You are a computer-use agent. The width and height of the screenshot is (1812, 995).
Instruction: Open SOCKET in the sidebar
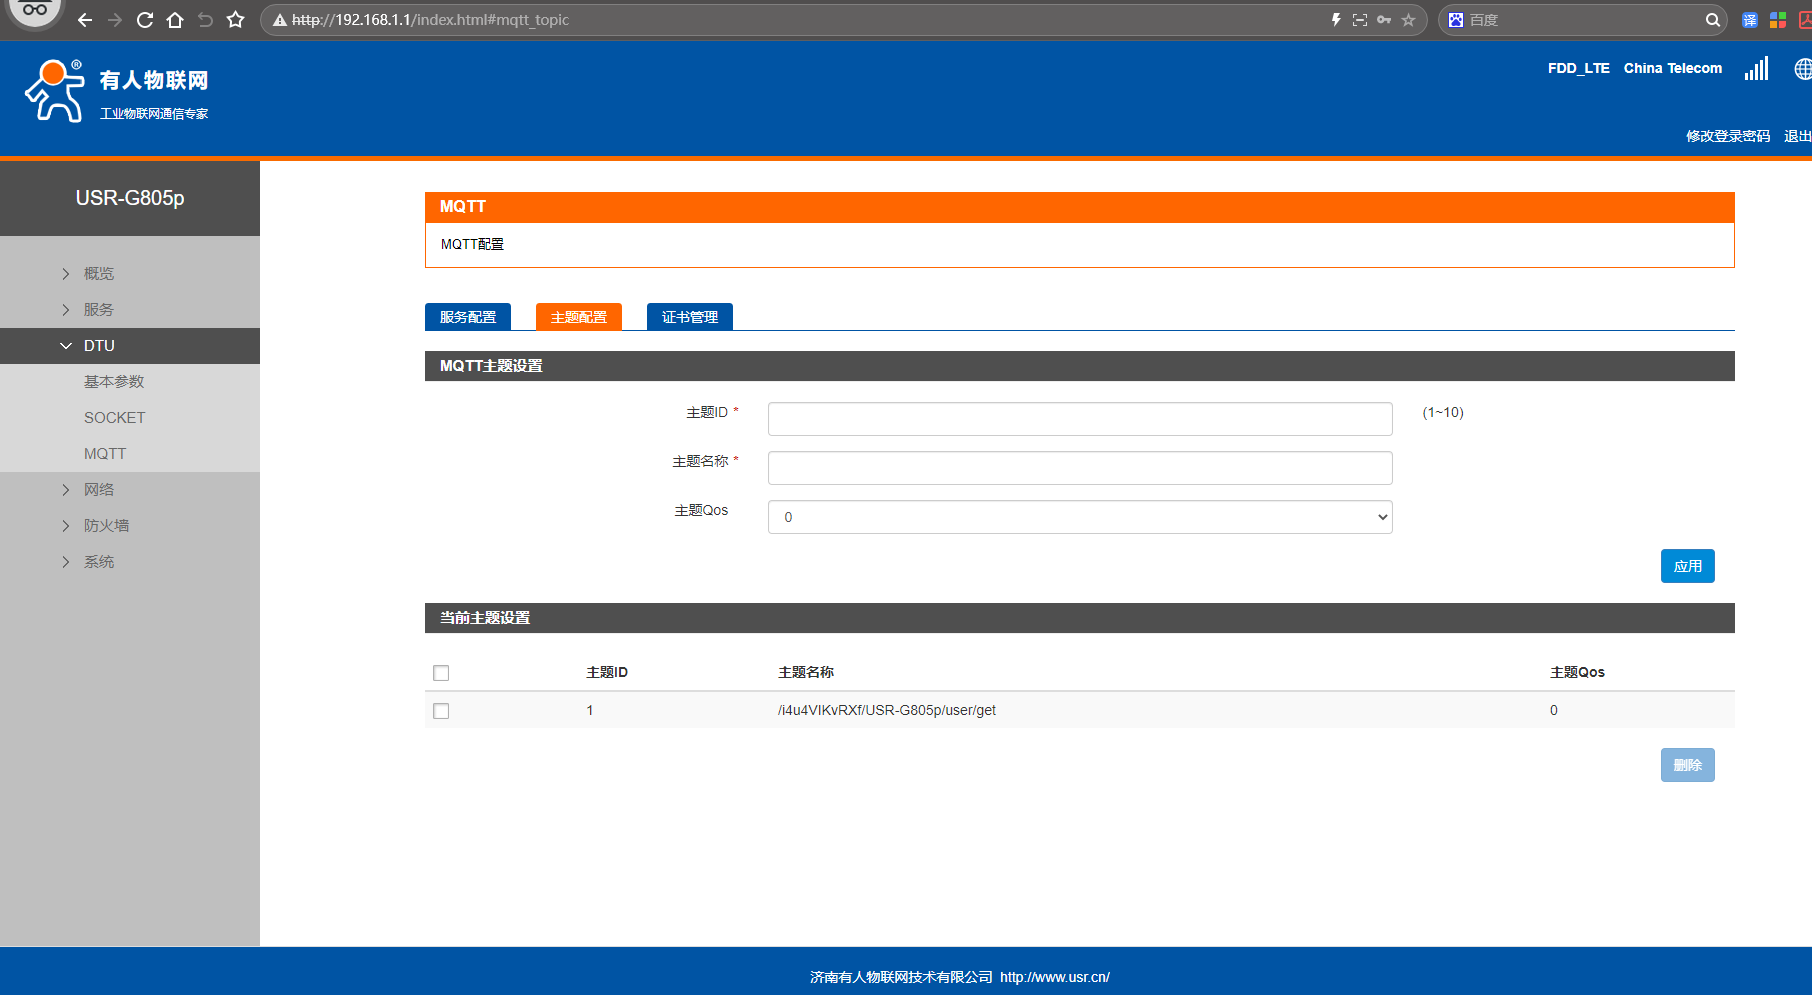click(x=114, y=418)
